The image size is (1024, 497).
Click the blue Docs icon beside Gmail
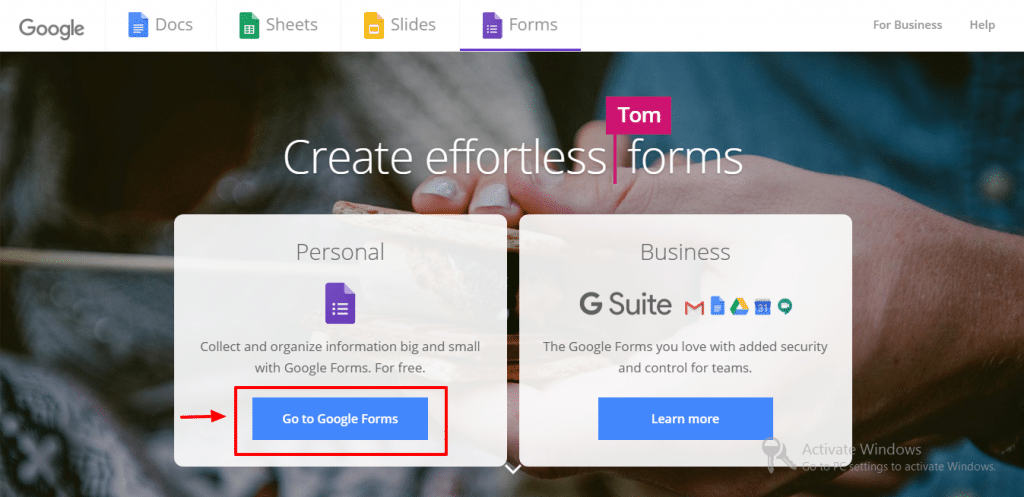[717, 306]
